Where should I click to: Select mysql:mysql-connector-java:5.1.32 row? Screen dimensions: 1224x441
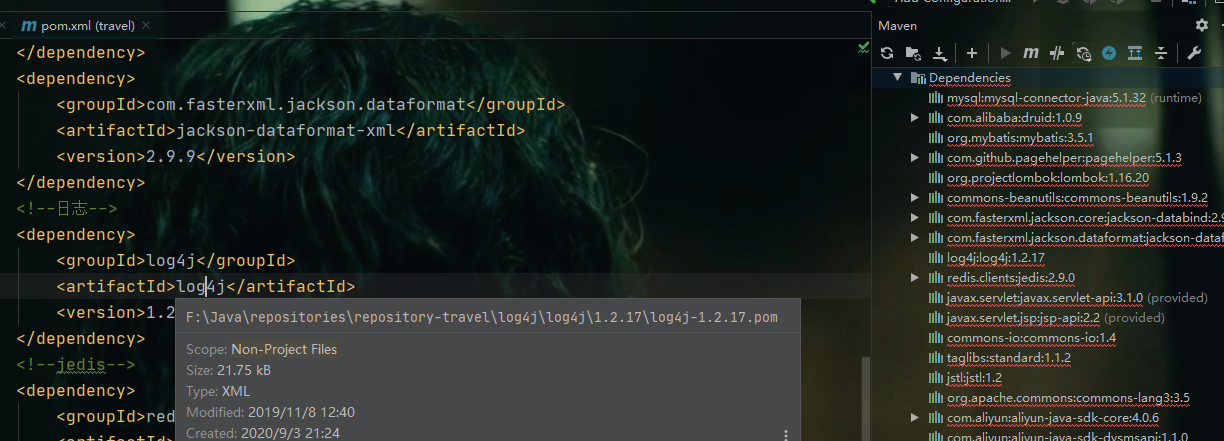[1048, 97]
